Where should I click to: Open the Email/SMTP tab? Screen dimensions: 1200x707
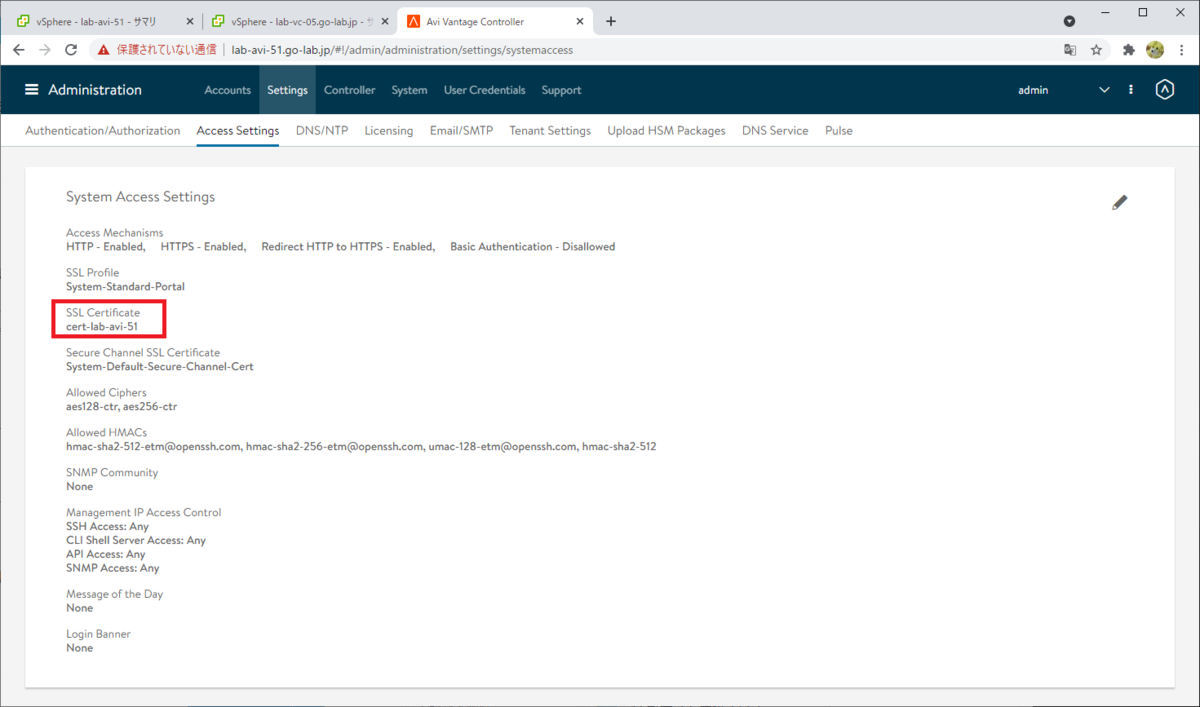click(461, 130)
